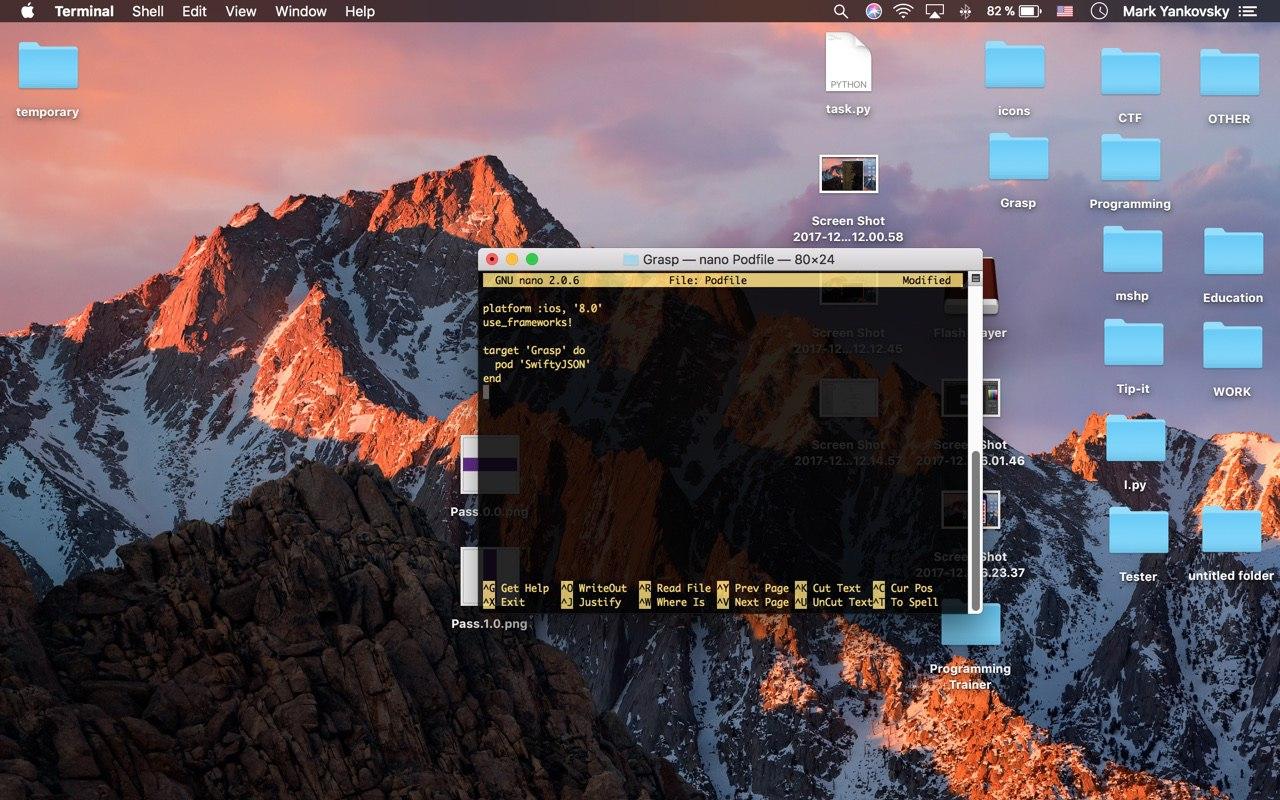
Task: Click the folder proxy icon in Terminal title
Action: point(630,260)
